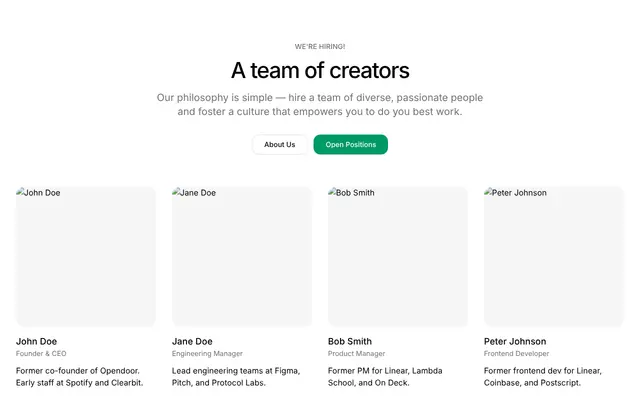The height and width of the screenshot is (400, 640).
Task: Click the Founder & CEO subtitle
Action: 41,353
